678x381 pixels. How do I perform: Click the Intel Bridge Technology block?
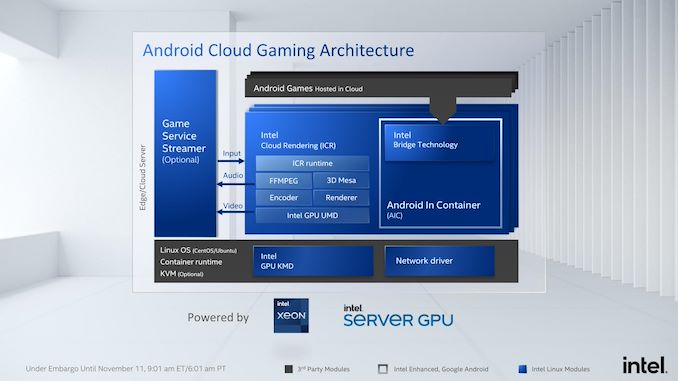441,142
